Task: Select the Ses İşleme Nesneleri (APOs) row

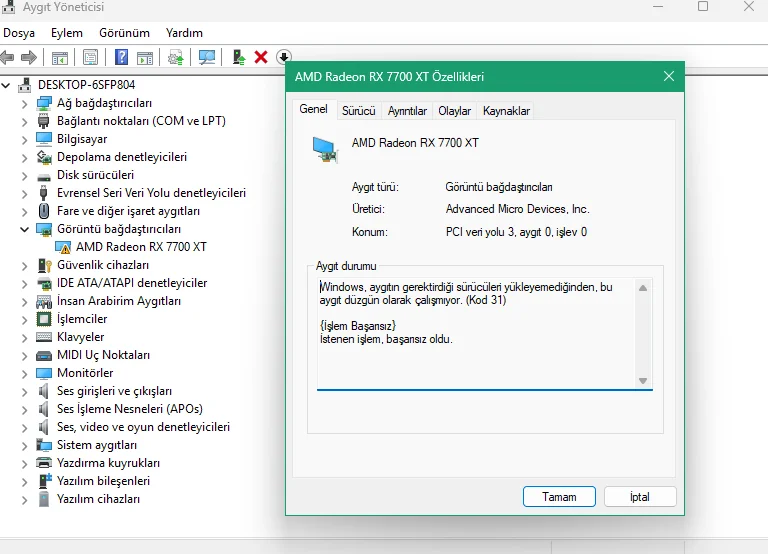Action: pos(130,409)
